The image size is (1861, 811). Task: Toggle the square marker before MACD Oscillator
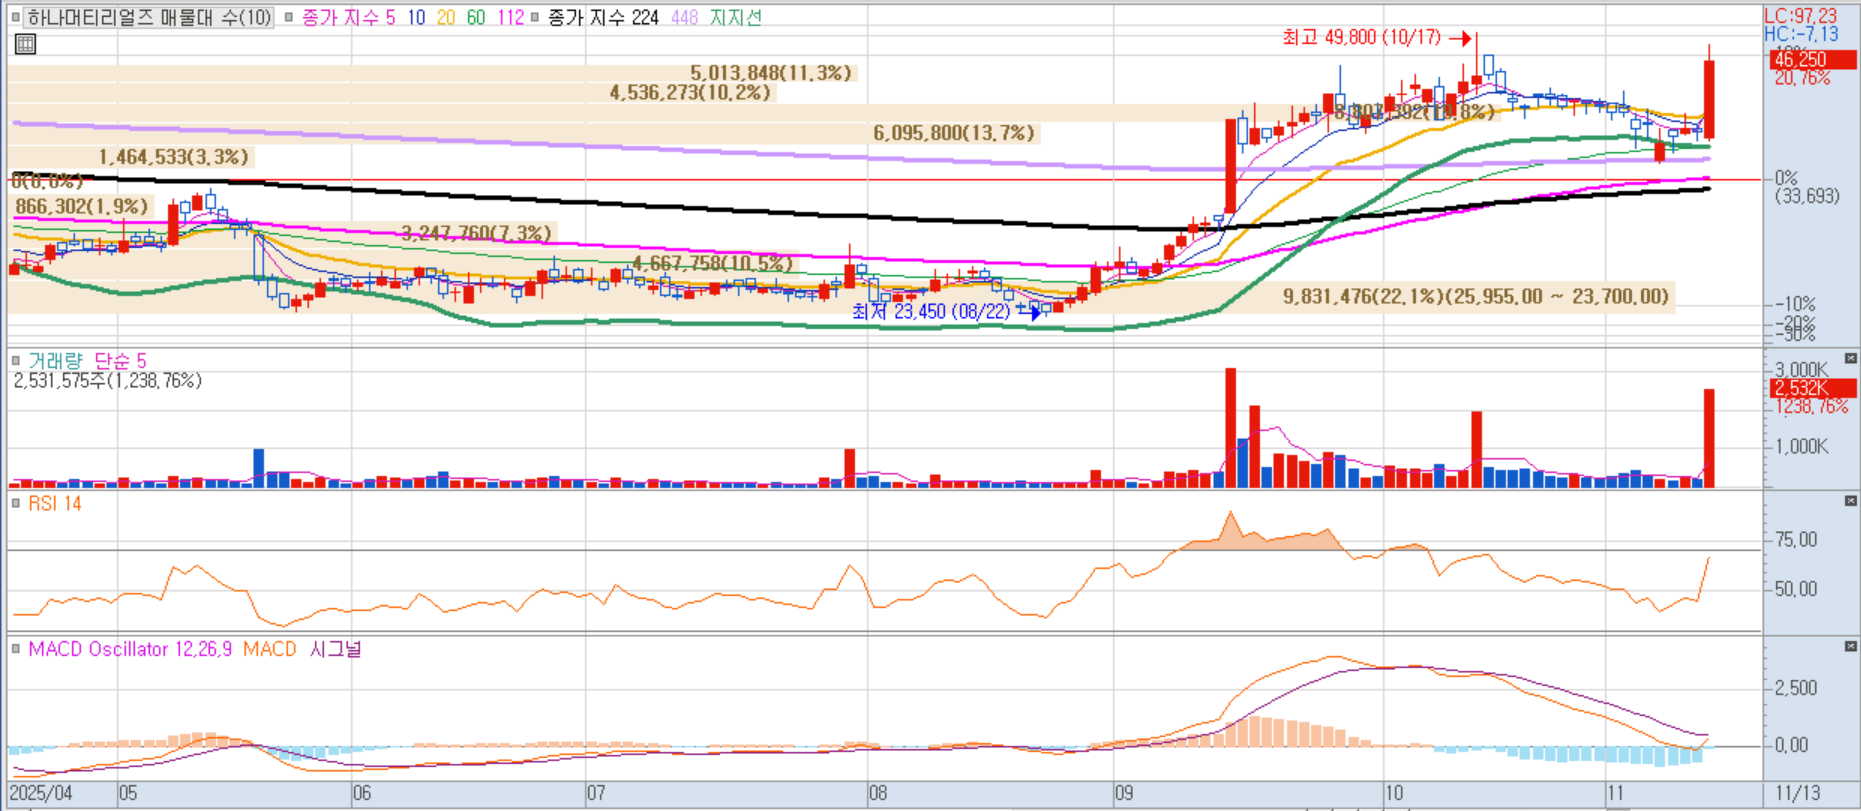coord(16,649)
